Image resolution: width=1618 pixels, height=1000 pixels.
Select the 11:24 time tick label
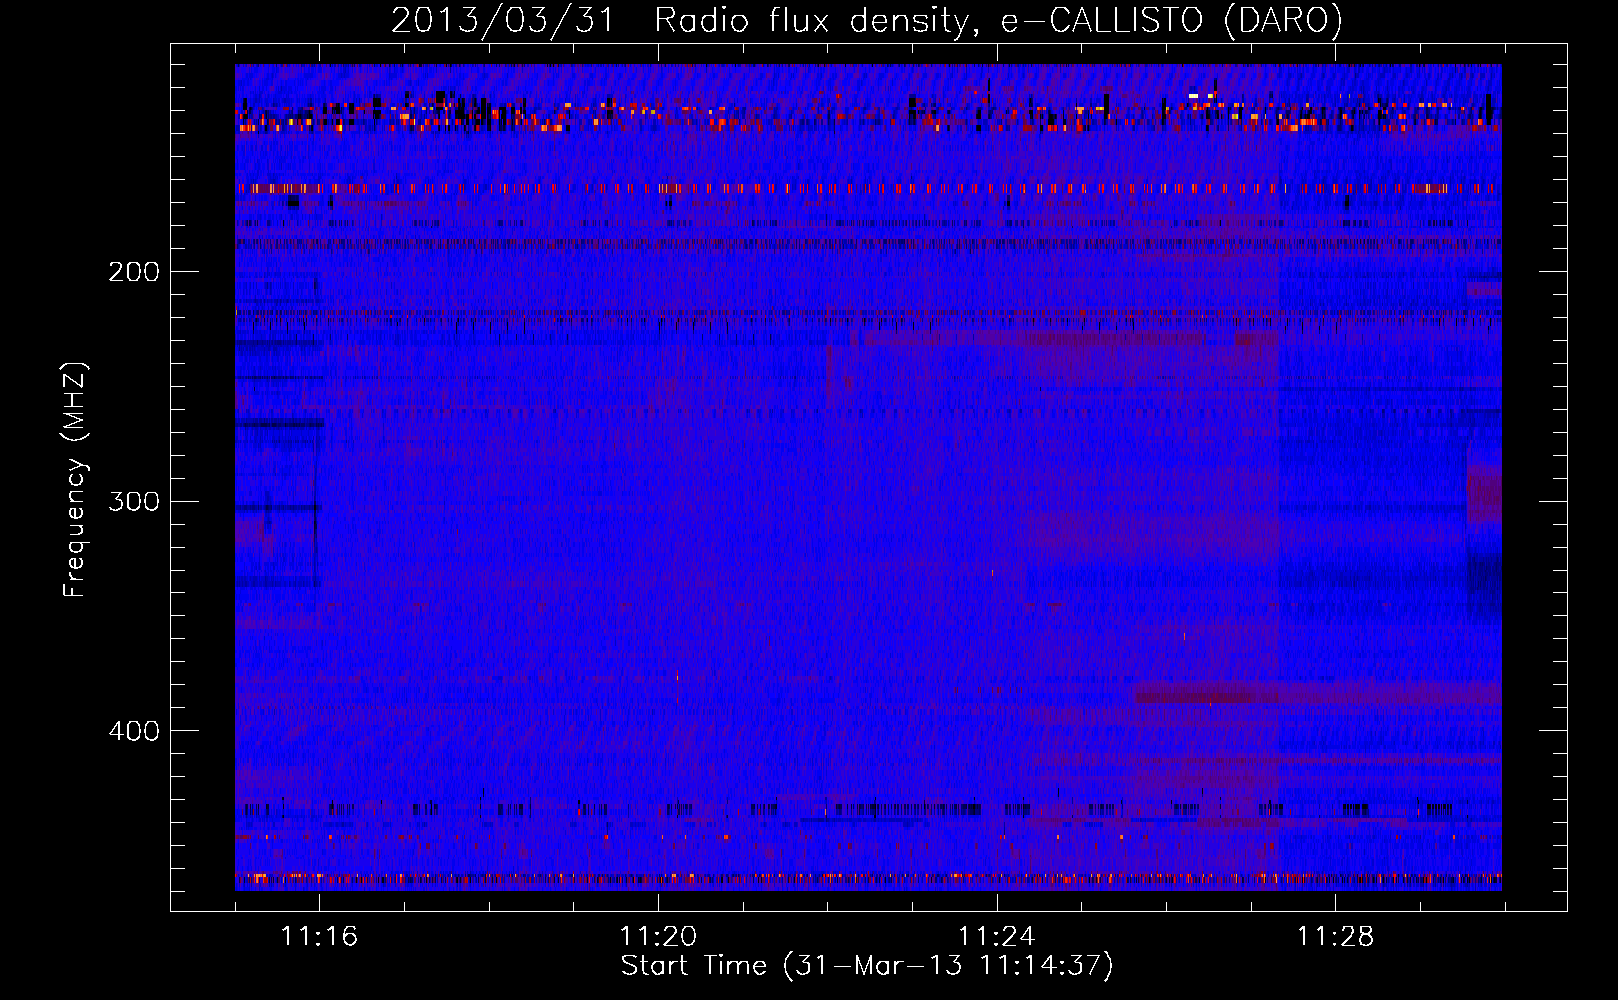(997, 936)
